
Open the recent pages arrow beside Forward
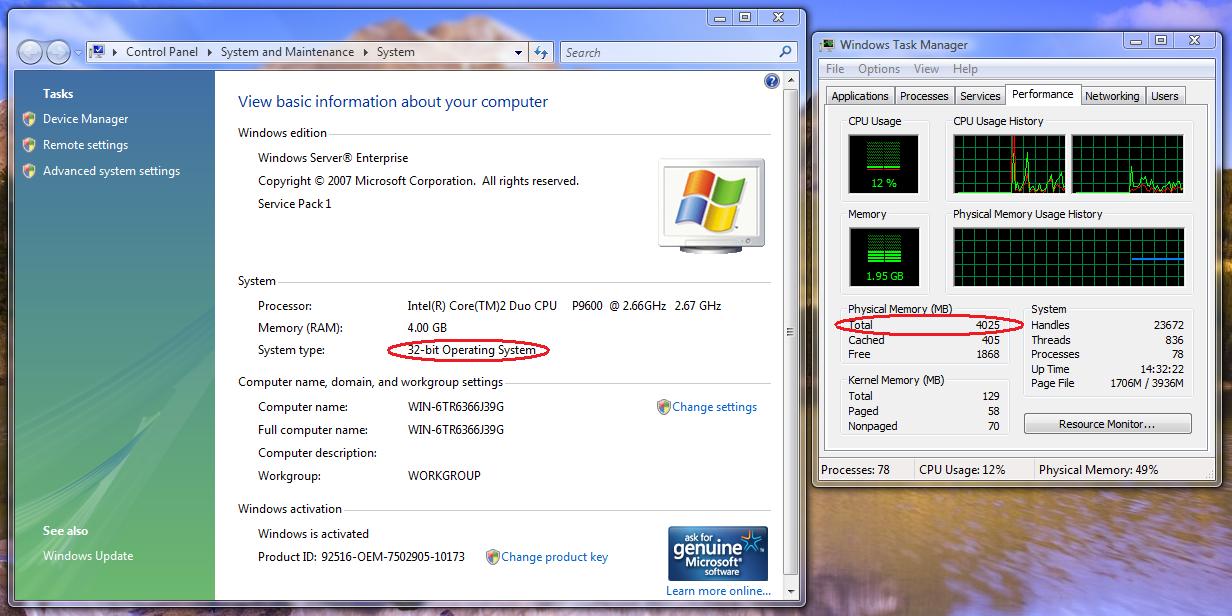(78, 53)
